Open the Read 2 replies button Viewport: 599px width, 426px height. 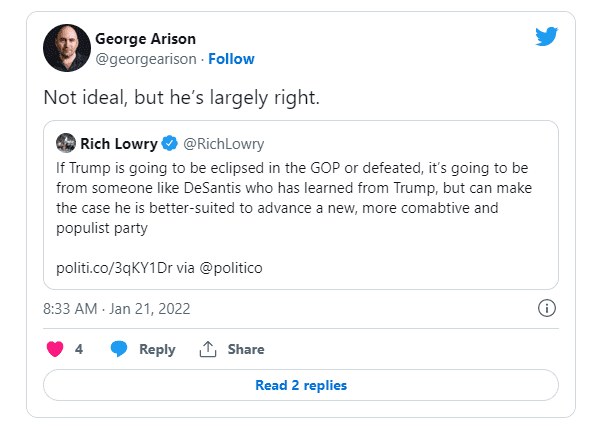[301, 385]
